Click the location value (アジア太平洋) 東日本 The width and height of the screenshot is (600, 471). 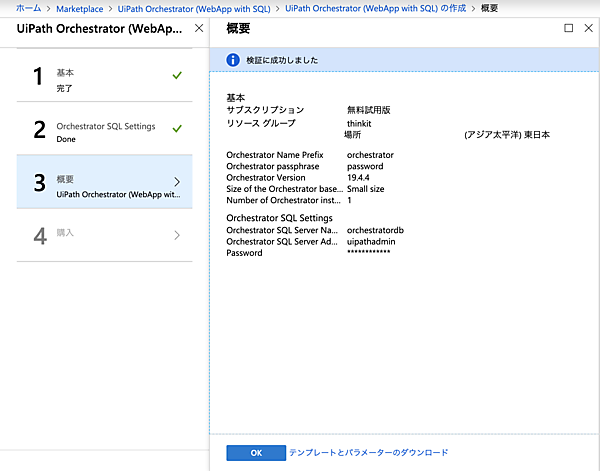pos(507,135)
